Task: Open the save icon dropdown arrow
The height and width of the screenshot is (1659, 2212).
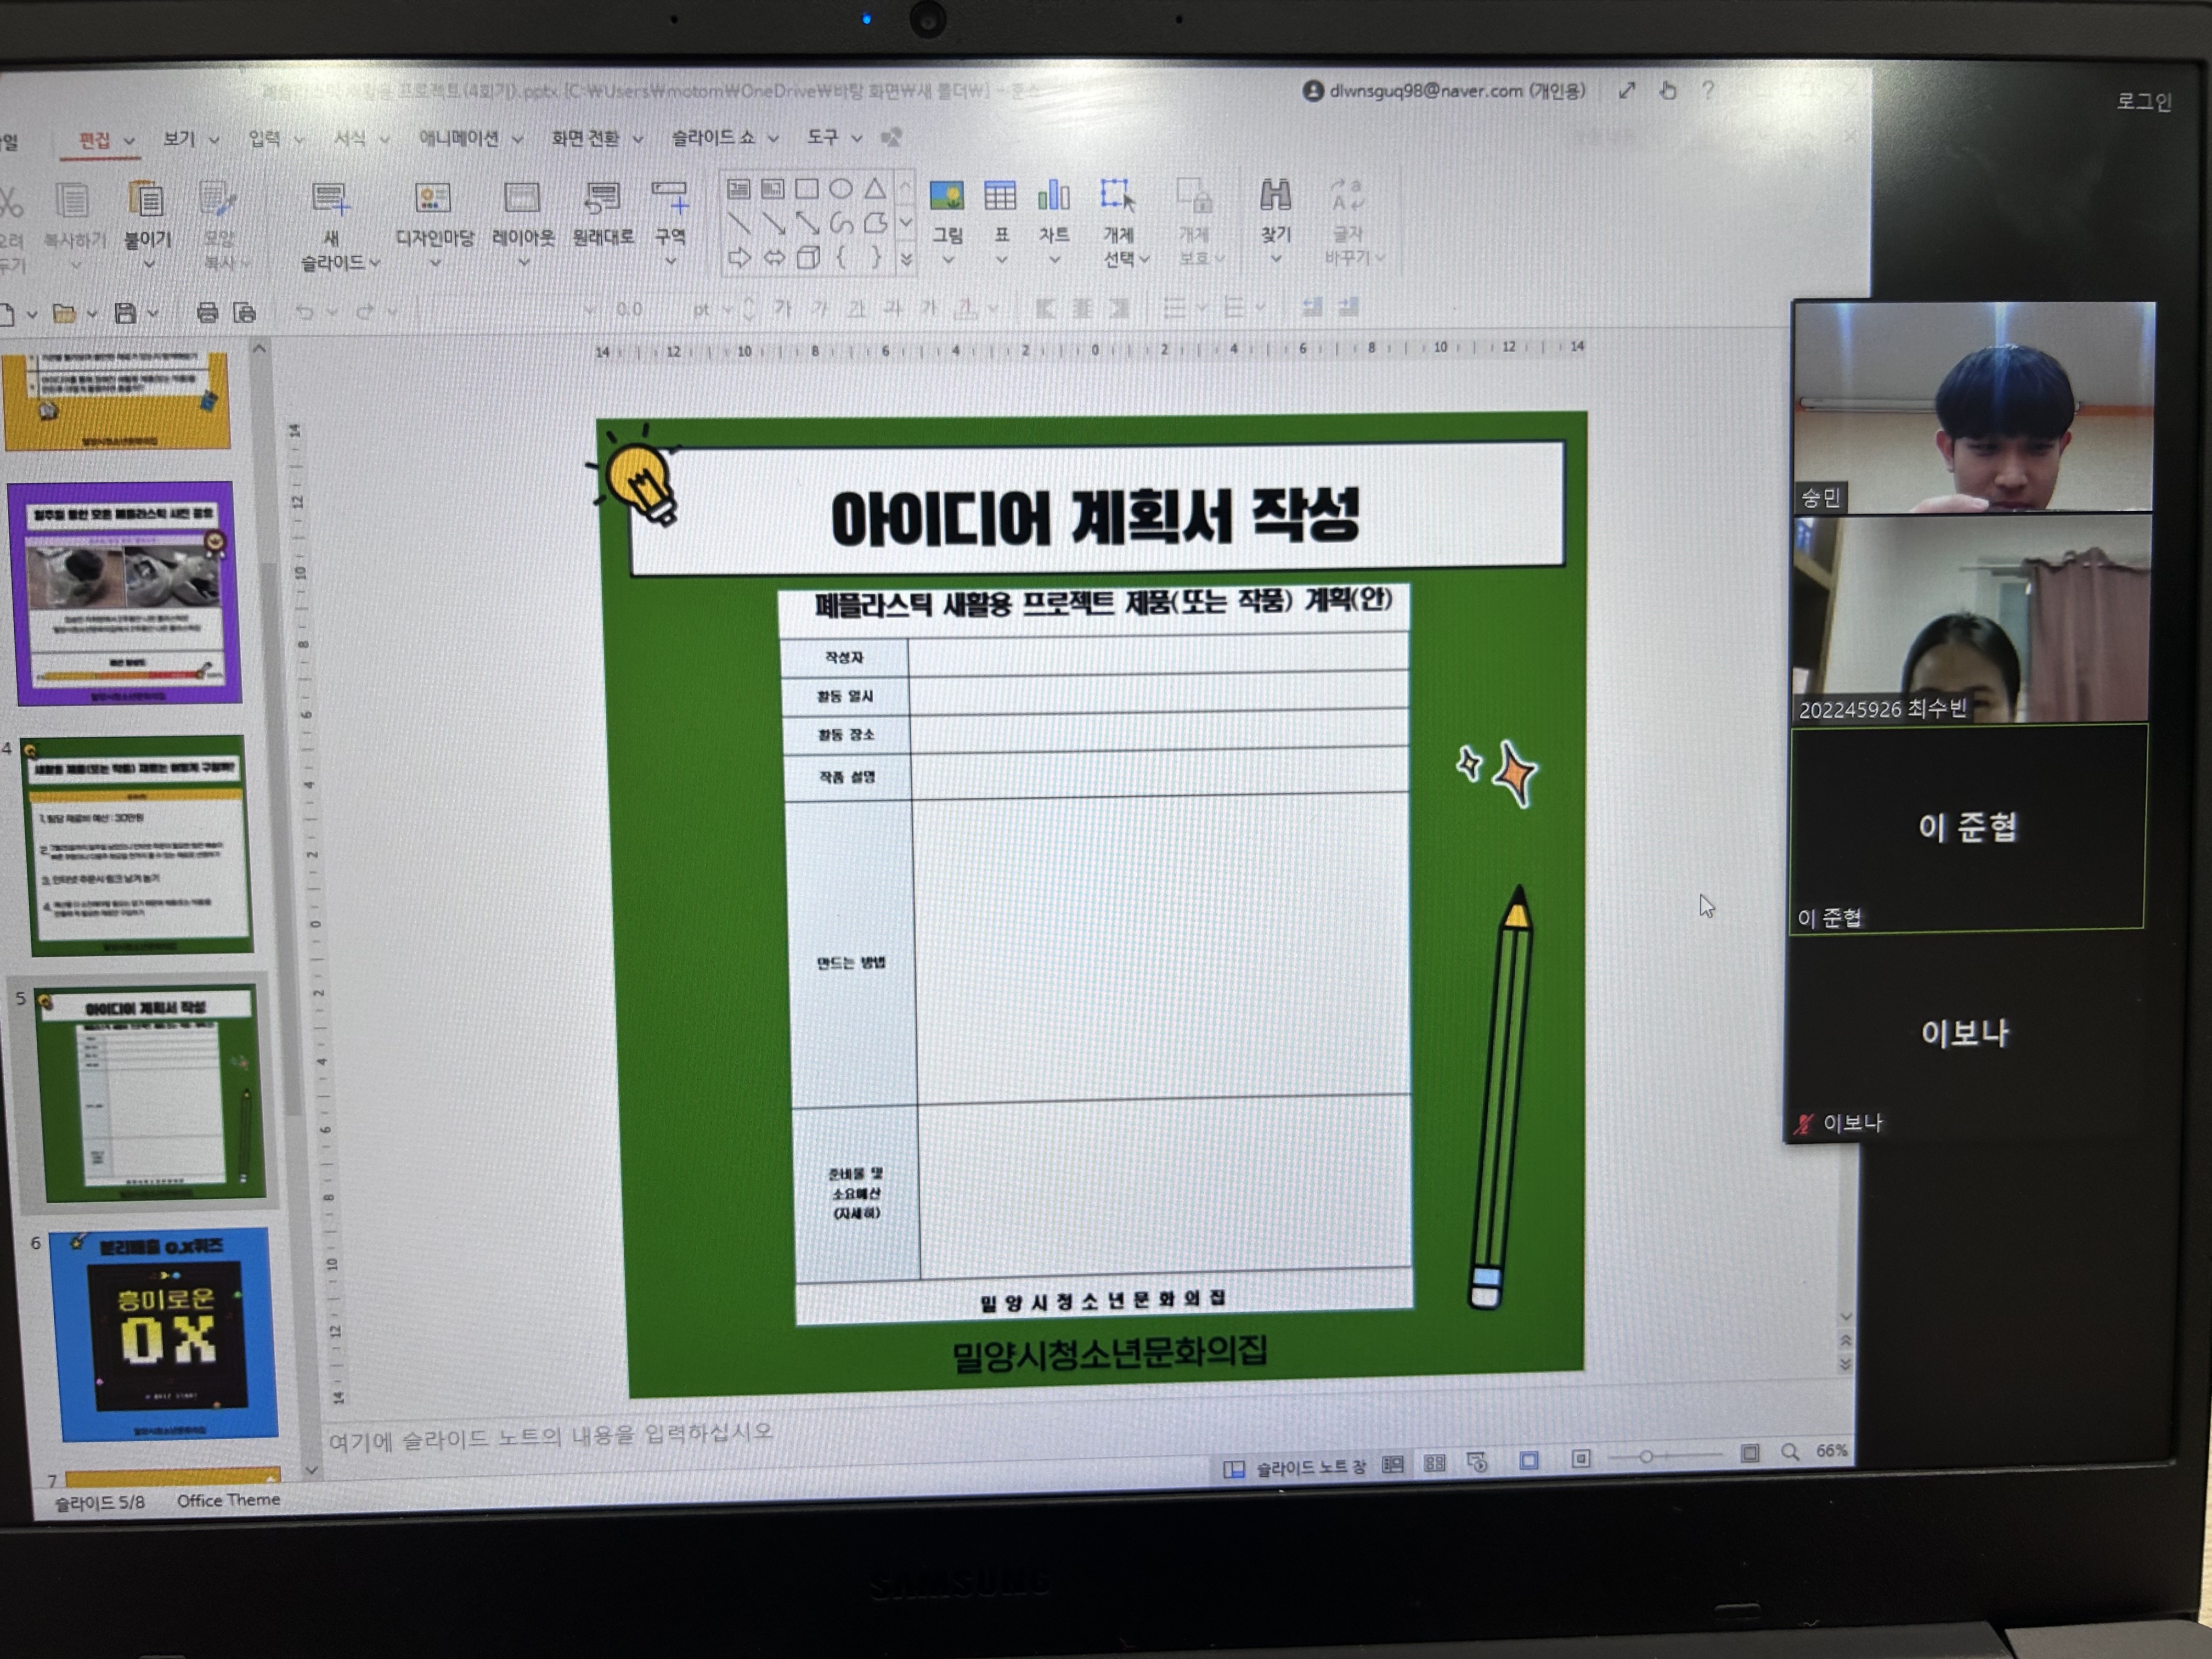Action: pyautogui.click(x=152, y=313)
